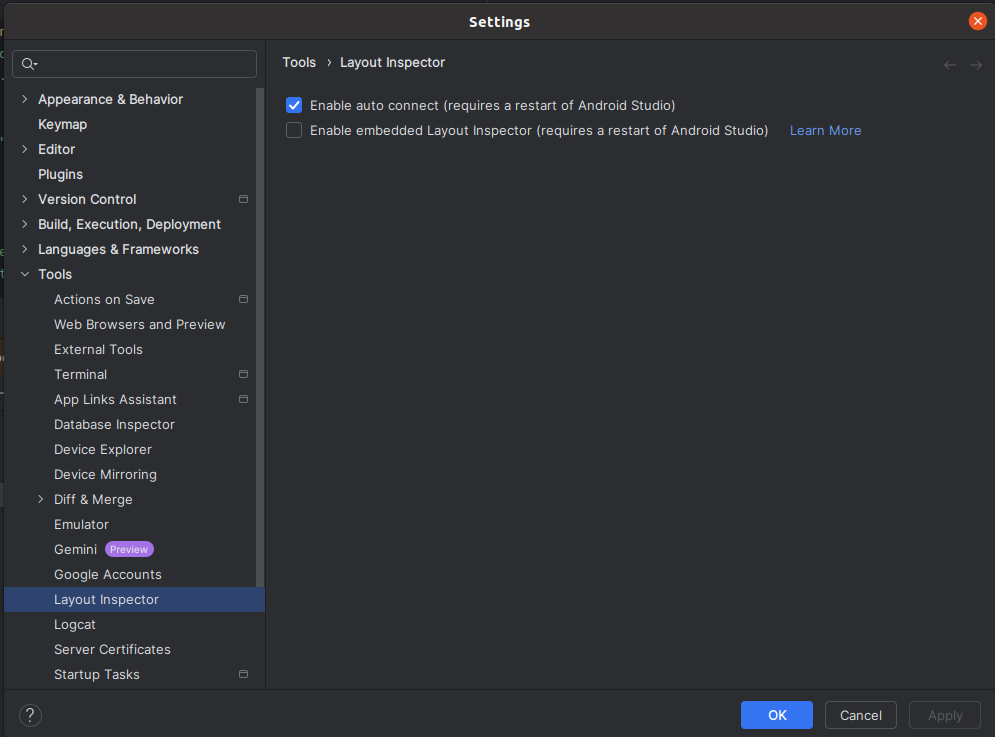Expand the Diff & Merge node
This screenshot has height=737, width=995.
tap(41, 500)
